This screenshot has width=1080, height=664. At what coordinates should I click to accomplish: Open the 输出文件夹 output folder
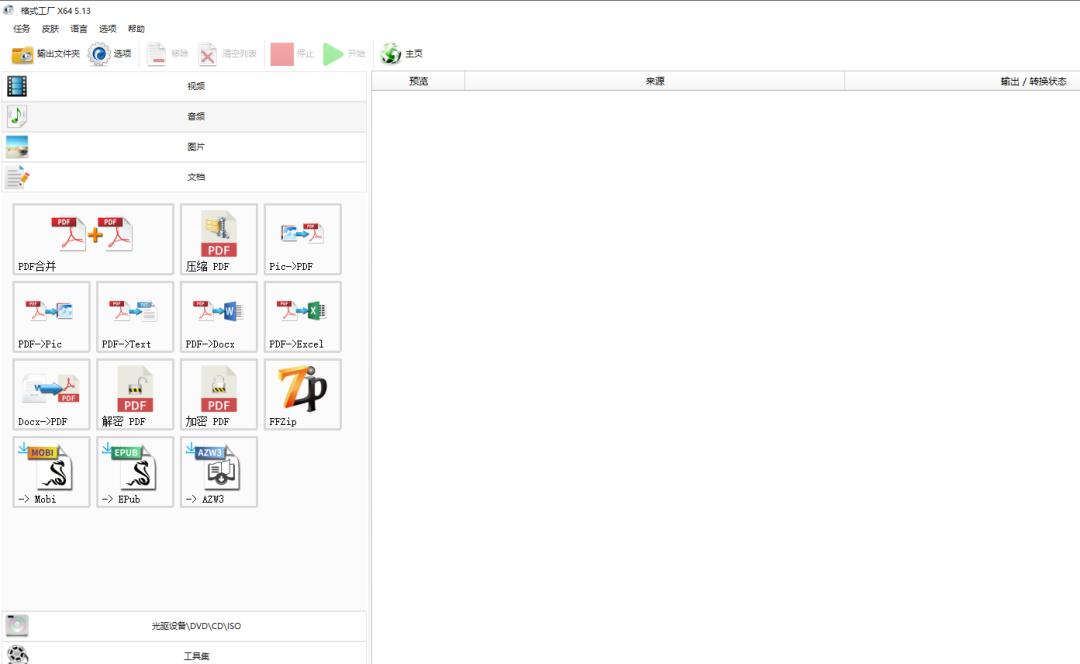pyautogui.click(x=45, y=54)
